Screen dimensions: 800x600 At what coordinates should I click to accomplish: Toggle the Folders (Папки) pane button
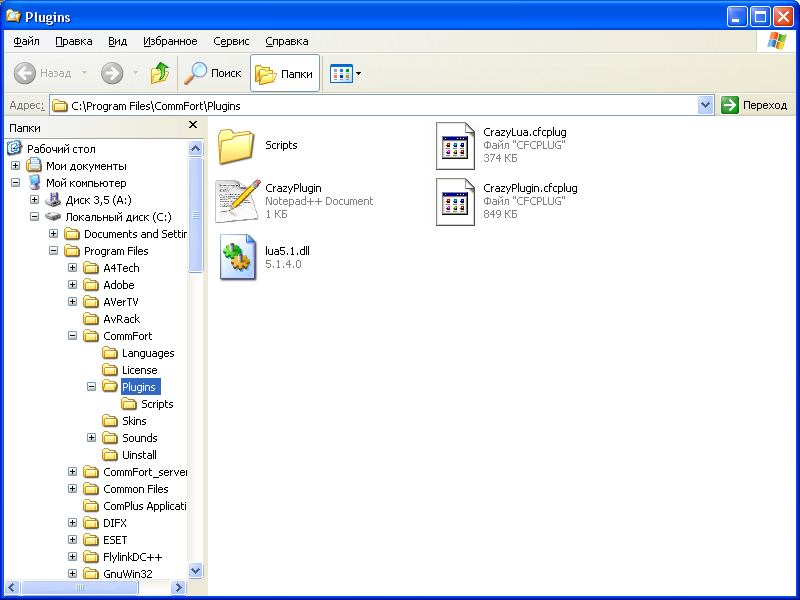tap(284, 73)
